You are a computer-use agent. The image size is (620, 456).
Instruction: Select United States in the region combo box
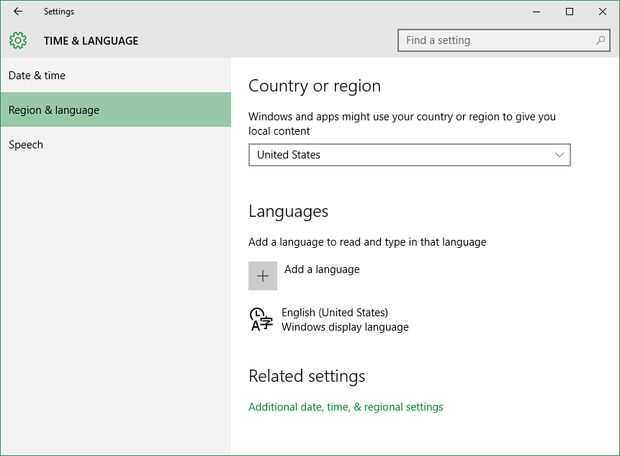[x=409, y=155]
